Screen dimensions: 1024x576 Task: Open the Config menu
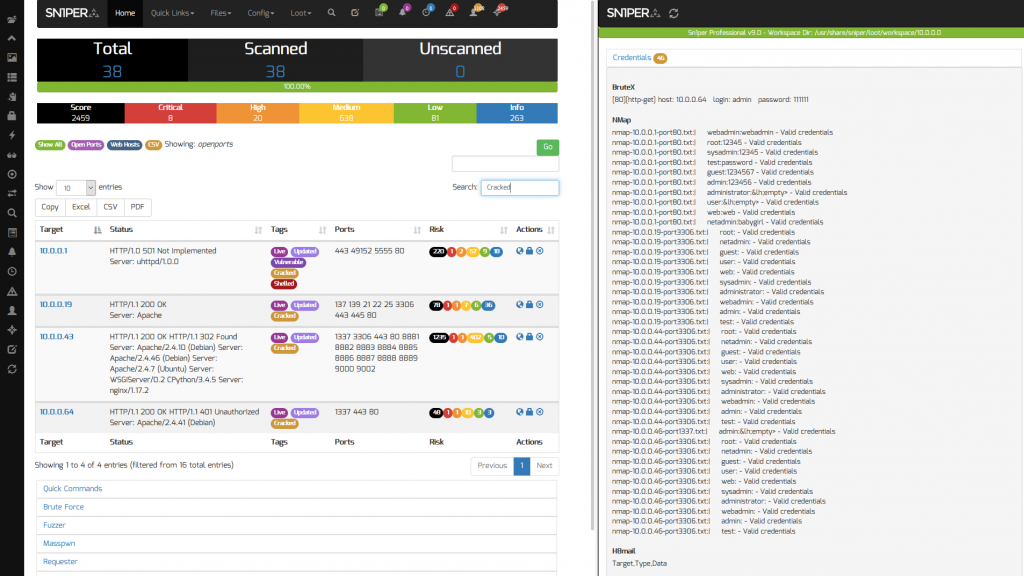tap(260, 13)
